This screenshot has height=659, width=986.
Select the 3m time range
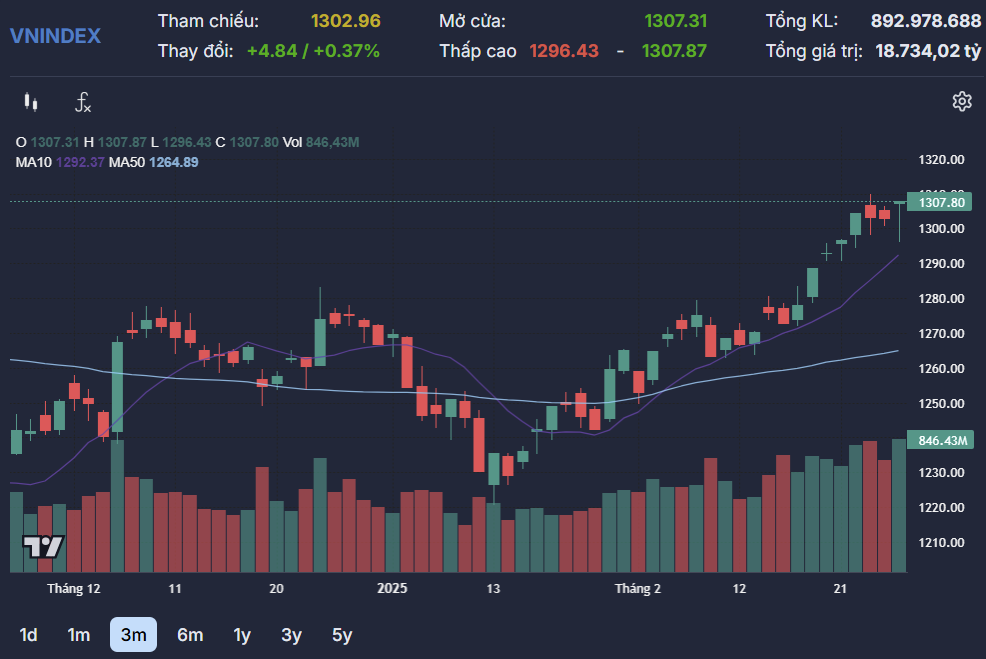[133, 635]
